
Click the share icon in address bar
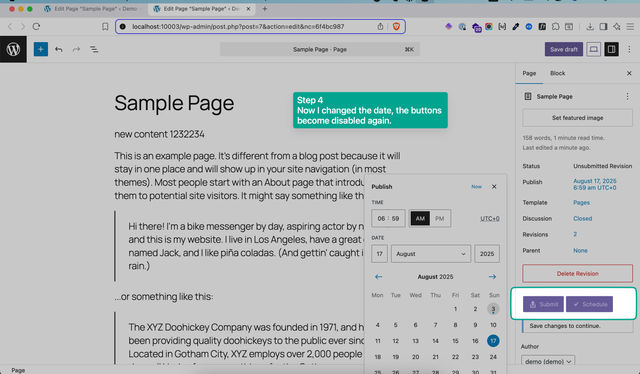[x=380, y=27]
